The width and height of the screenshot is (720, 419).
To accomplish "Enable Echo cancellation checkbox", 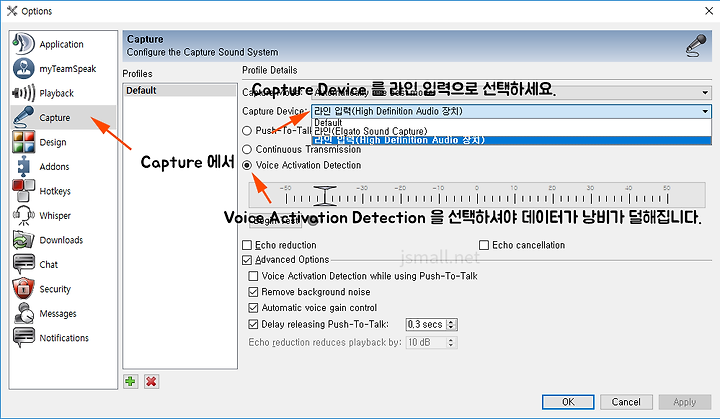I will [484, 245].
